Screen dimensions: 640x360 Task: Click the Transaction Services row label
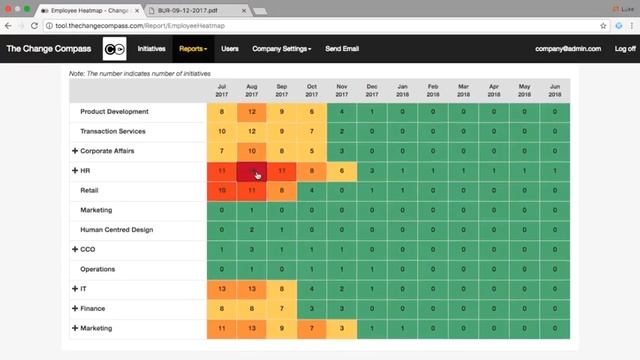point(113,131)
